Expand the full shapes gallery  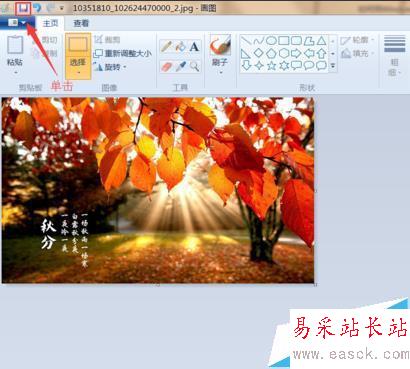click(x=333, y=66)
